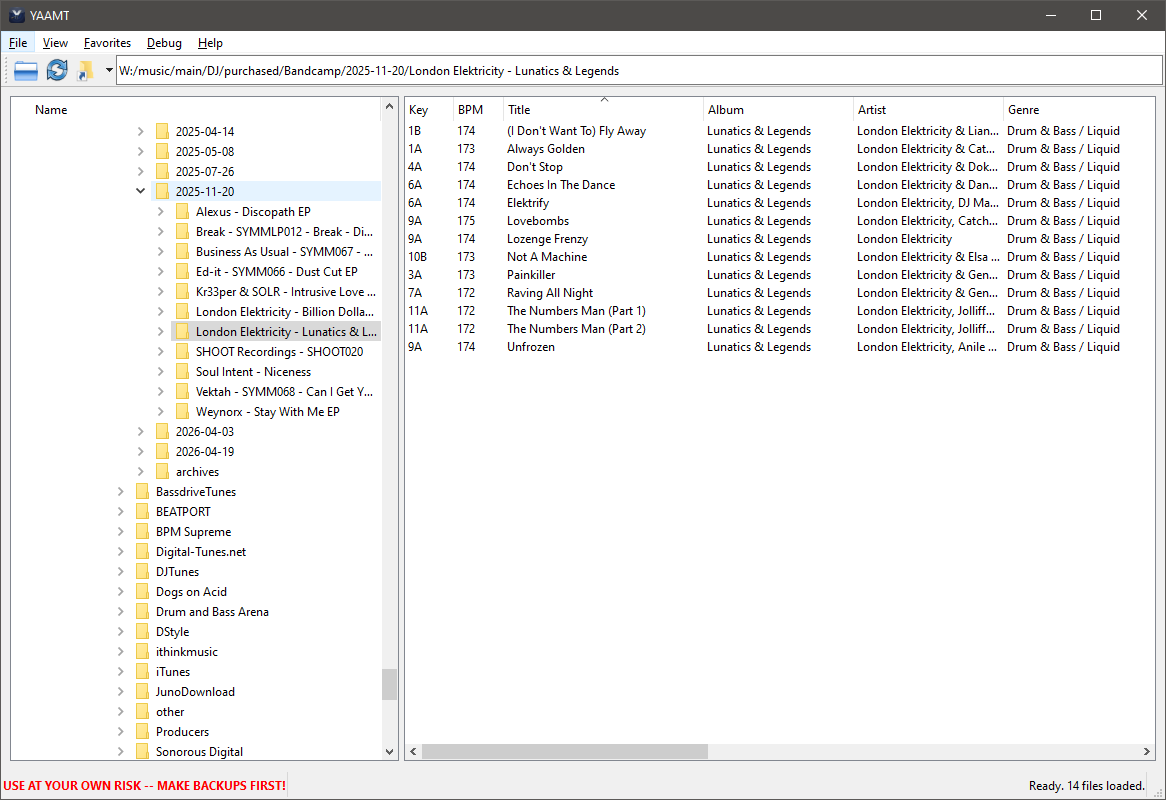Click the folder icon for other
This screenshot has height=800, width=1166.
[142, 712]
